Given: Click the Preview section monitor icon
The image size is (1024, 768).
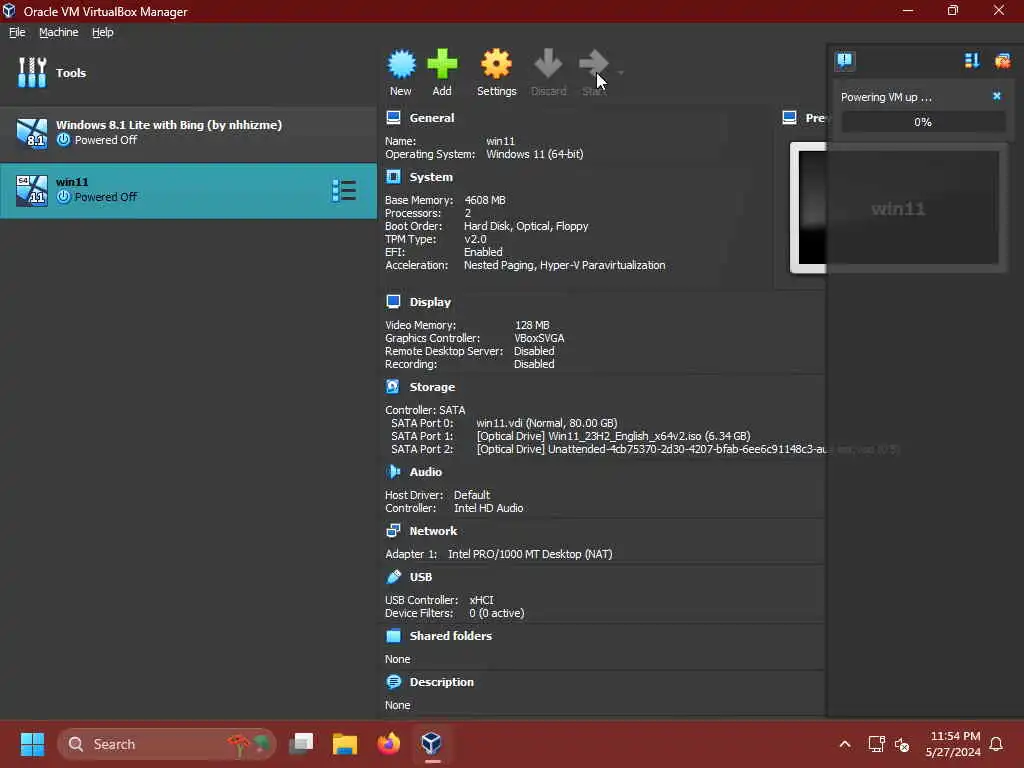Looking at the screenshot, I should point(790,118).
